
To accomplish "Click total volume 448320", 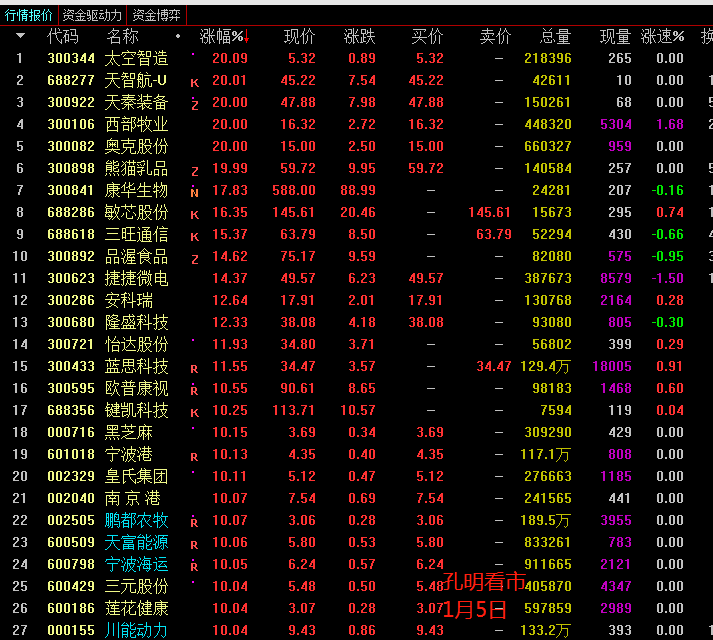I will tap(548, 125).
